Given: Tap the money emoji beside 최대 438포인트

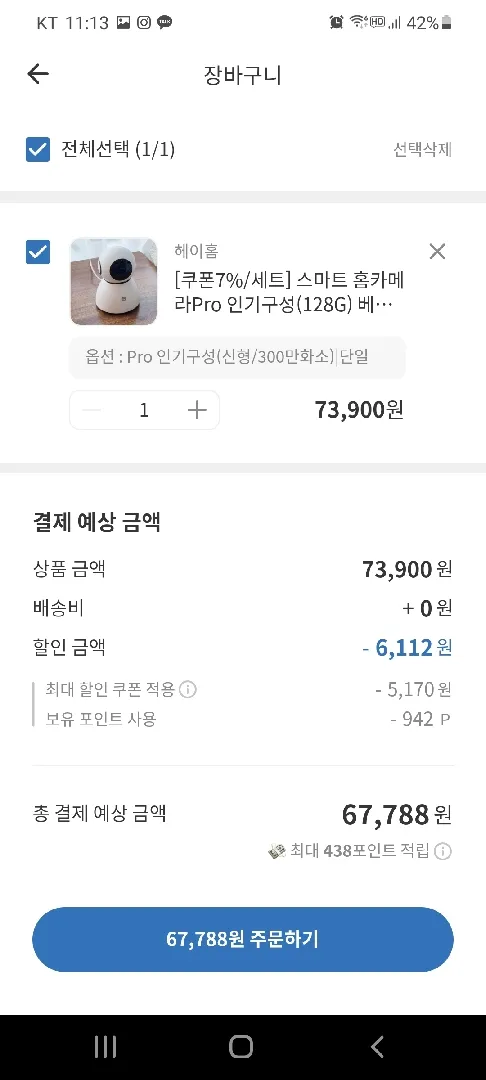Looking at the screenshot, I should pyautogui.click(x=276, y=852).
